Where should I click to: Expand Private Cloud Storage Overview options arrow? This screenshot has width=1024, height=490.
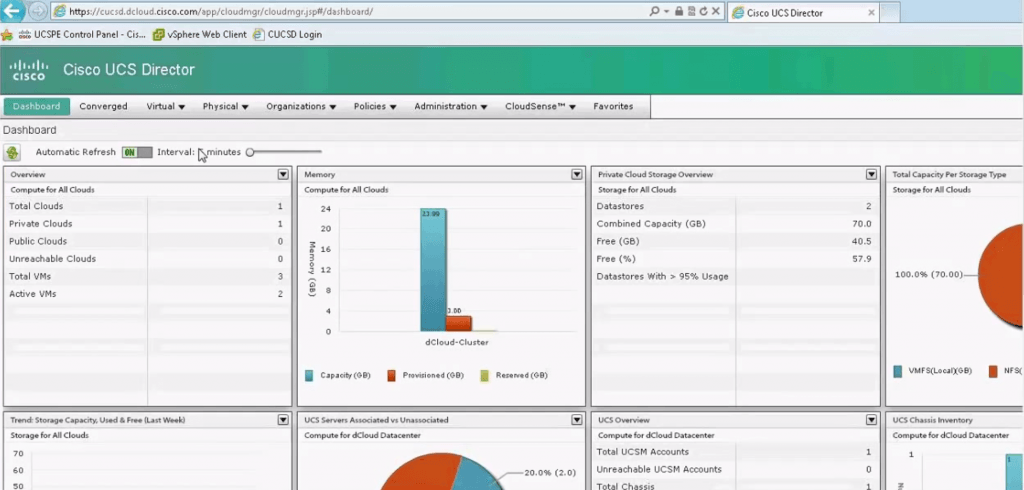click(x=871, y=174)
